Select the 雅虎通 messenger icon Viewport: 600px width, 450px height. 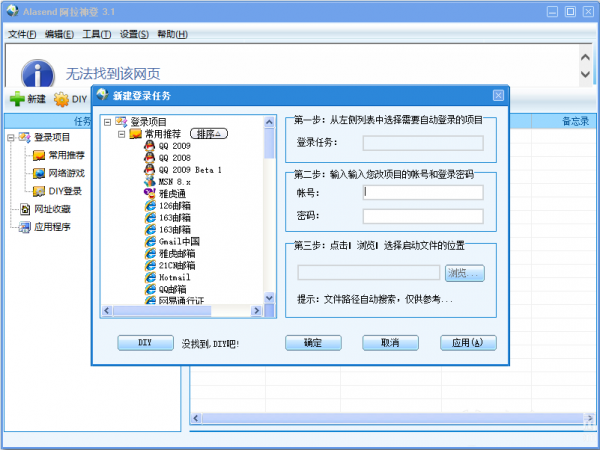pos(150,193)
